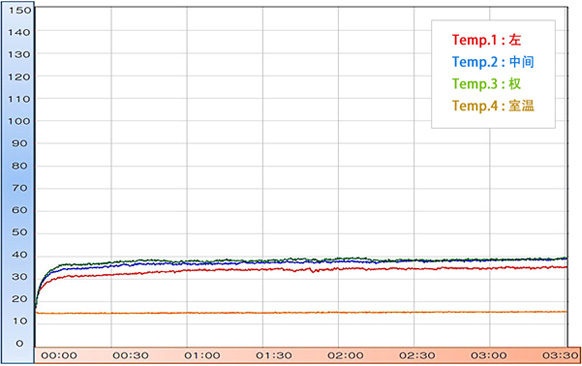Click the 150 y-axis label
The width and height of the screenshot is (582, 366).
tap(20, 10)
